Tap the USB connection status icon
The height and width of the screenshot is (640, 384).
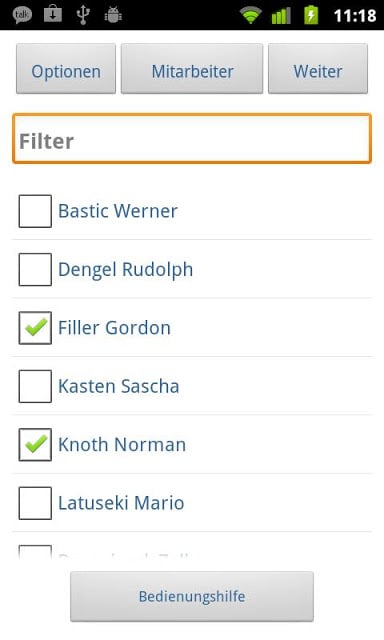click(83, 15)
